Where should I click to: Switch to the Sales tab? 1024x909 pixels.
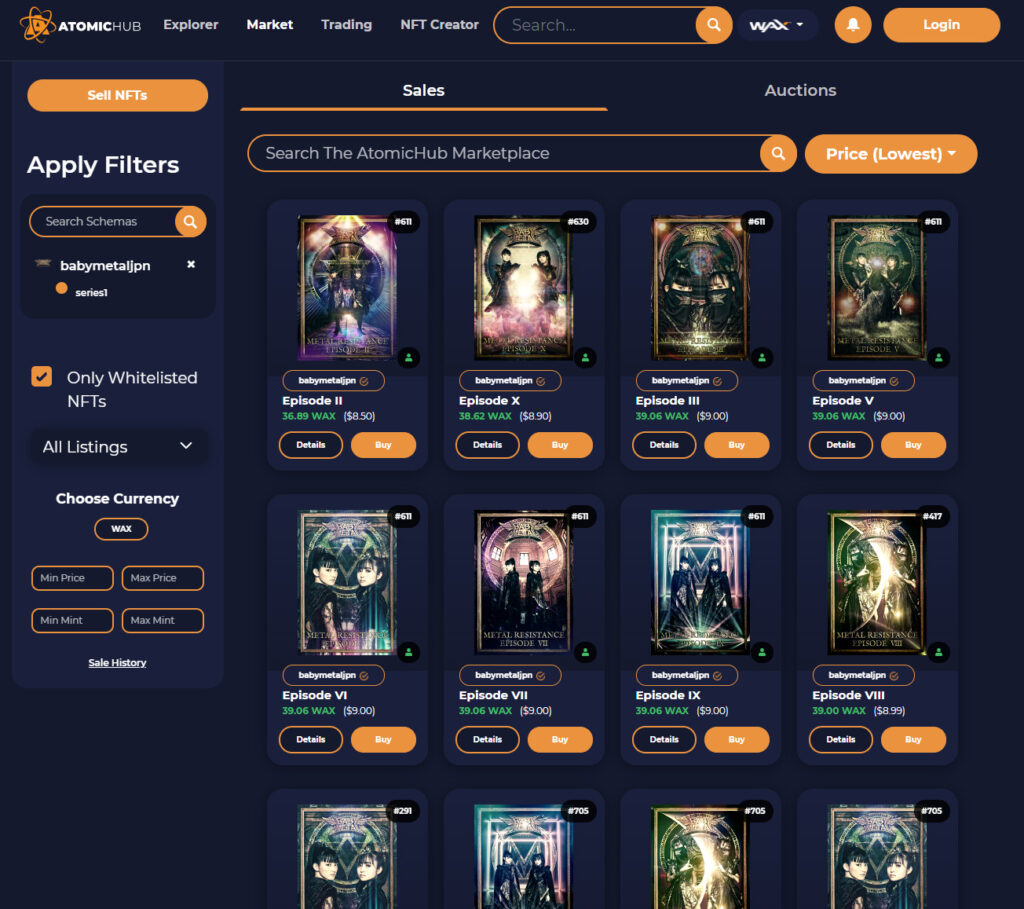pos(424,91)
